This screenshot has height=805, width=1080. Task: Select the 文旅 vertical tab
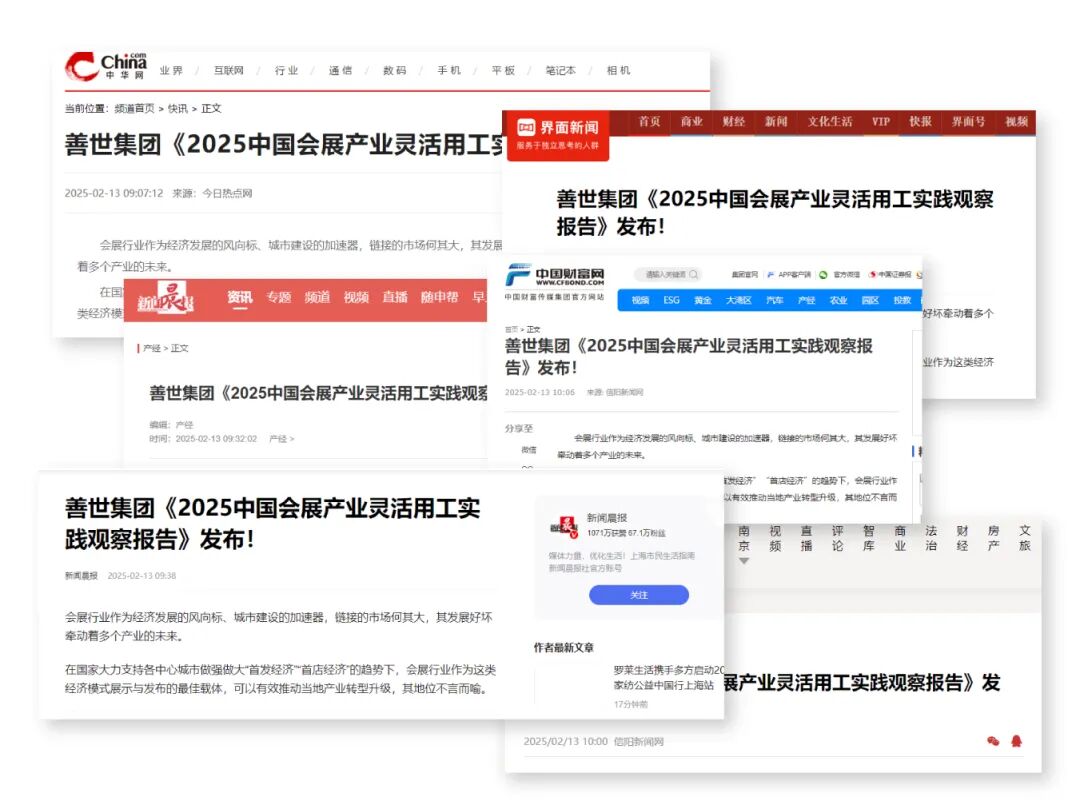1023,537
